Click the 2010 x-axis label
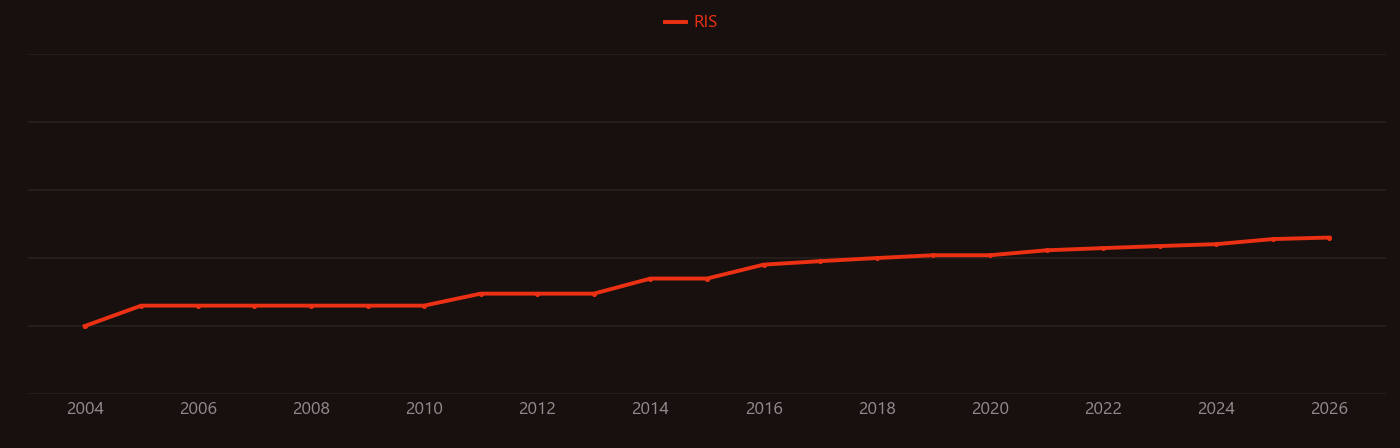 pos(424,409)
